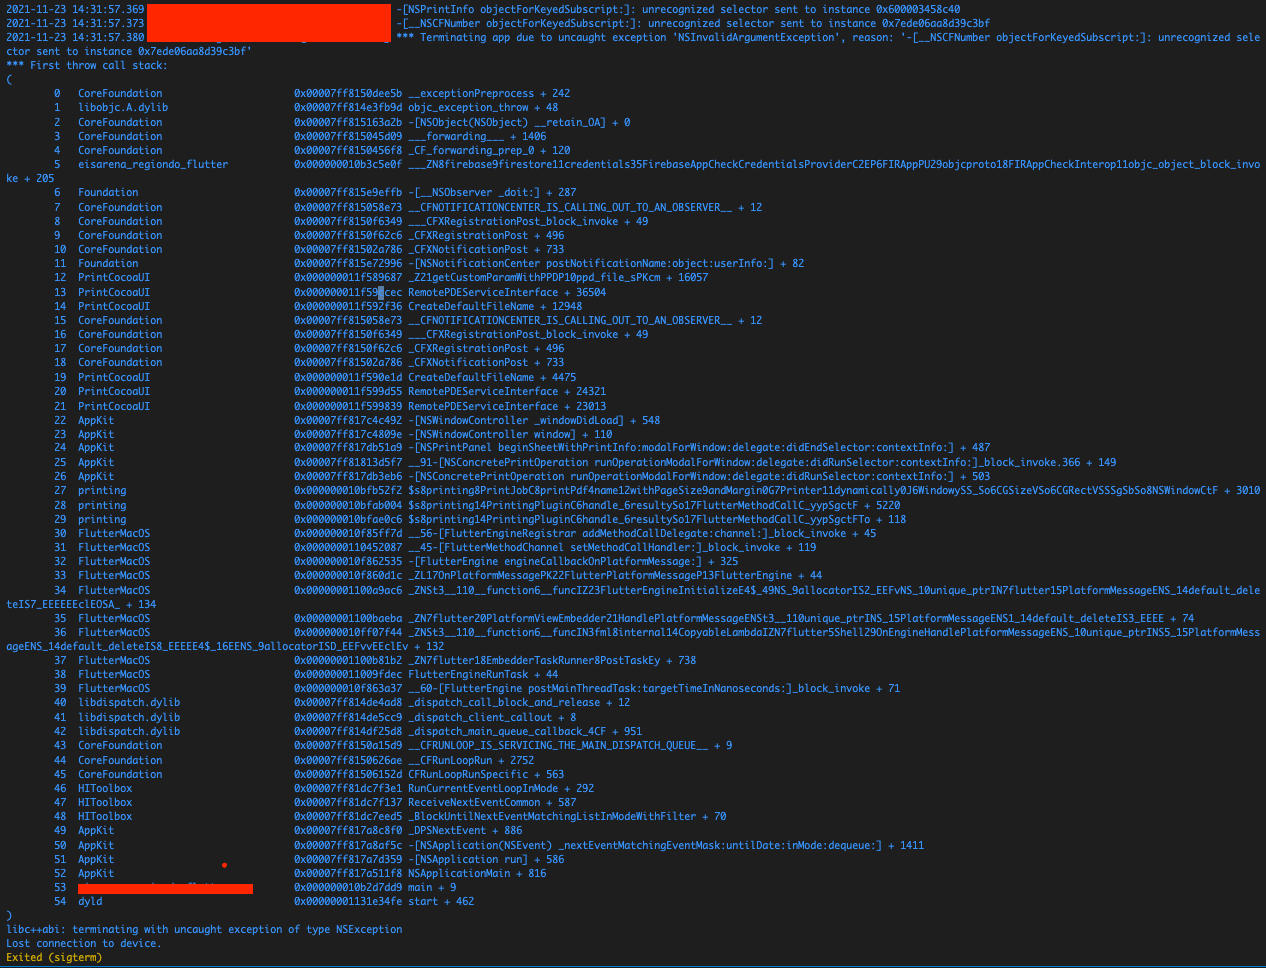Click '_CF_forwarding_prep_0 + 120'

click(489, 150)
